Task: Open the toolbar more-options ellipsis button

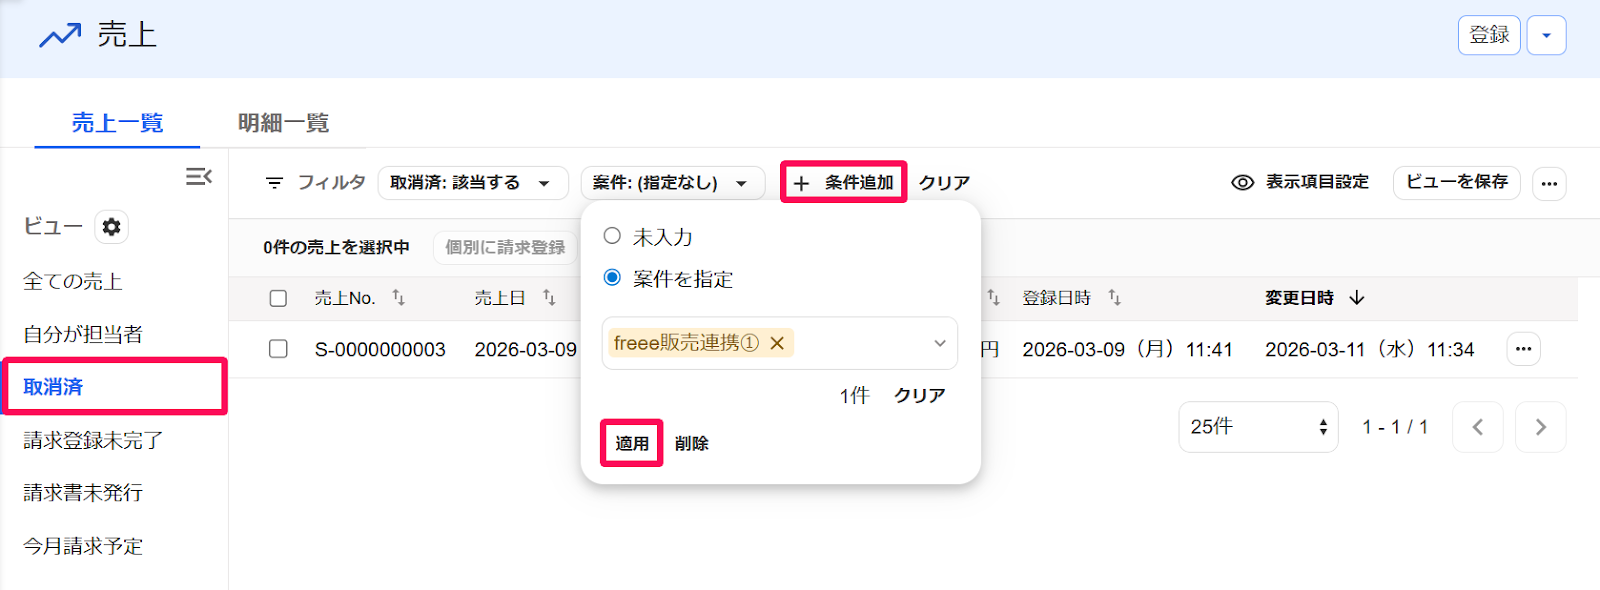Action: [1549, 183]
